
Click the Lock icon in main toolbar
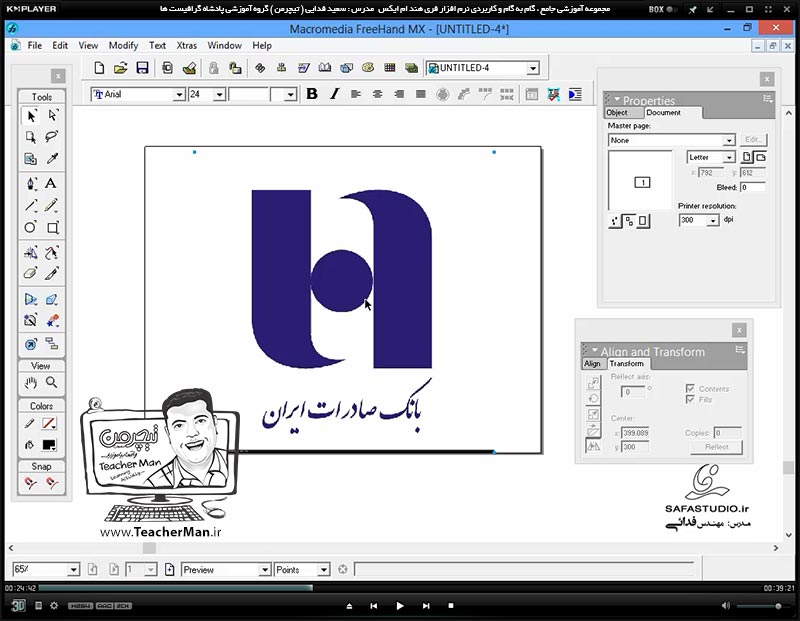tap(214, 68)
